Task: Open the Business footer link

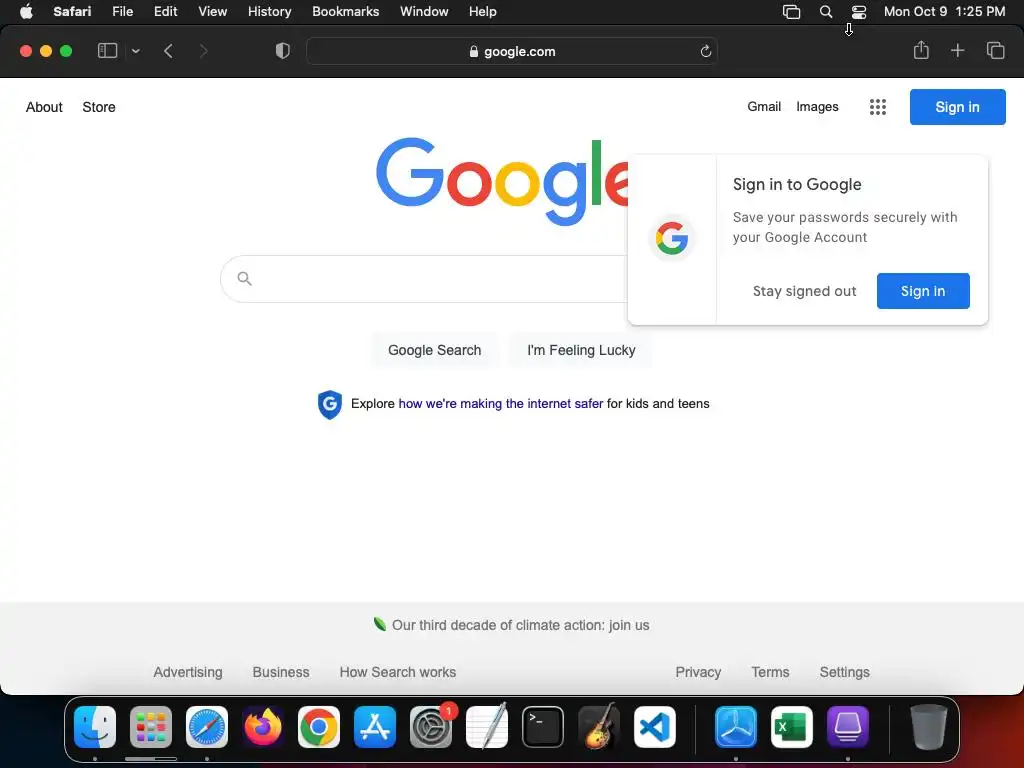Action: pyautogui.click(x=281, y=672)
